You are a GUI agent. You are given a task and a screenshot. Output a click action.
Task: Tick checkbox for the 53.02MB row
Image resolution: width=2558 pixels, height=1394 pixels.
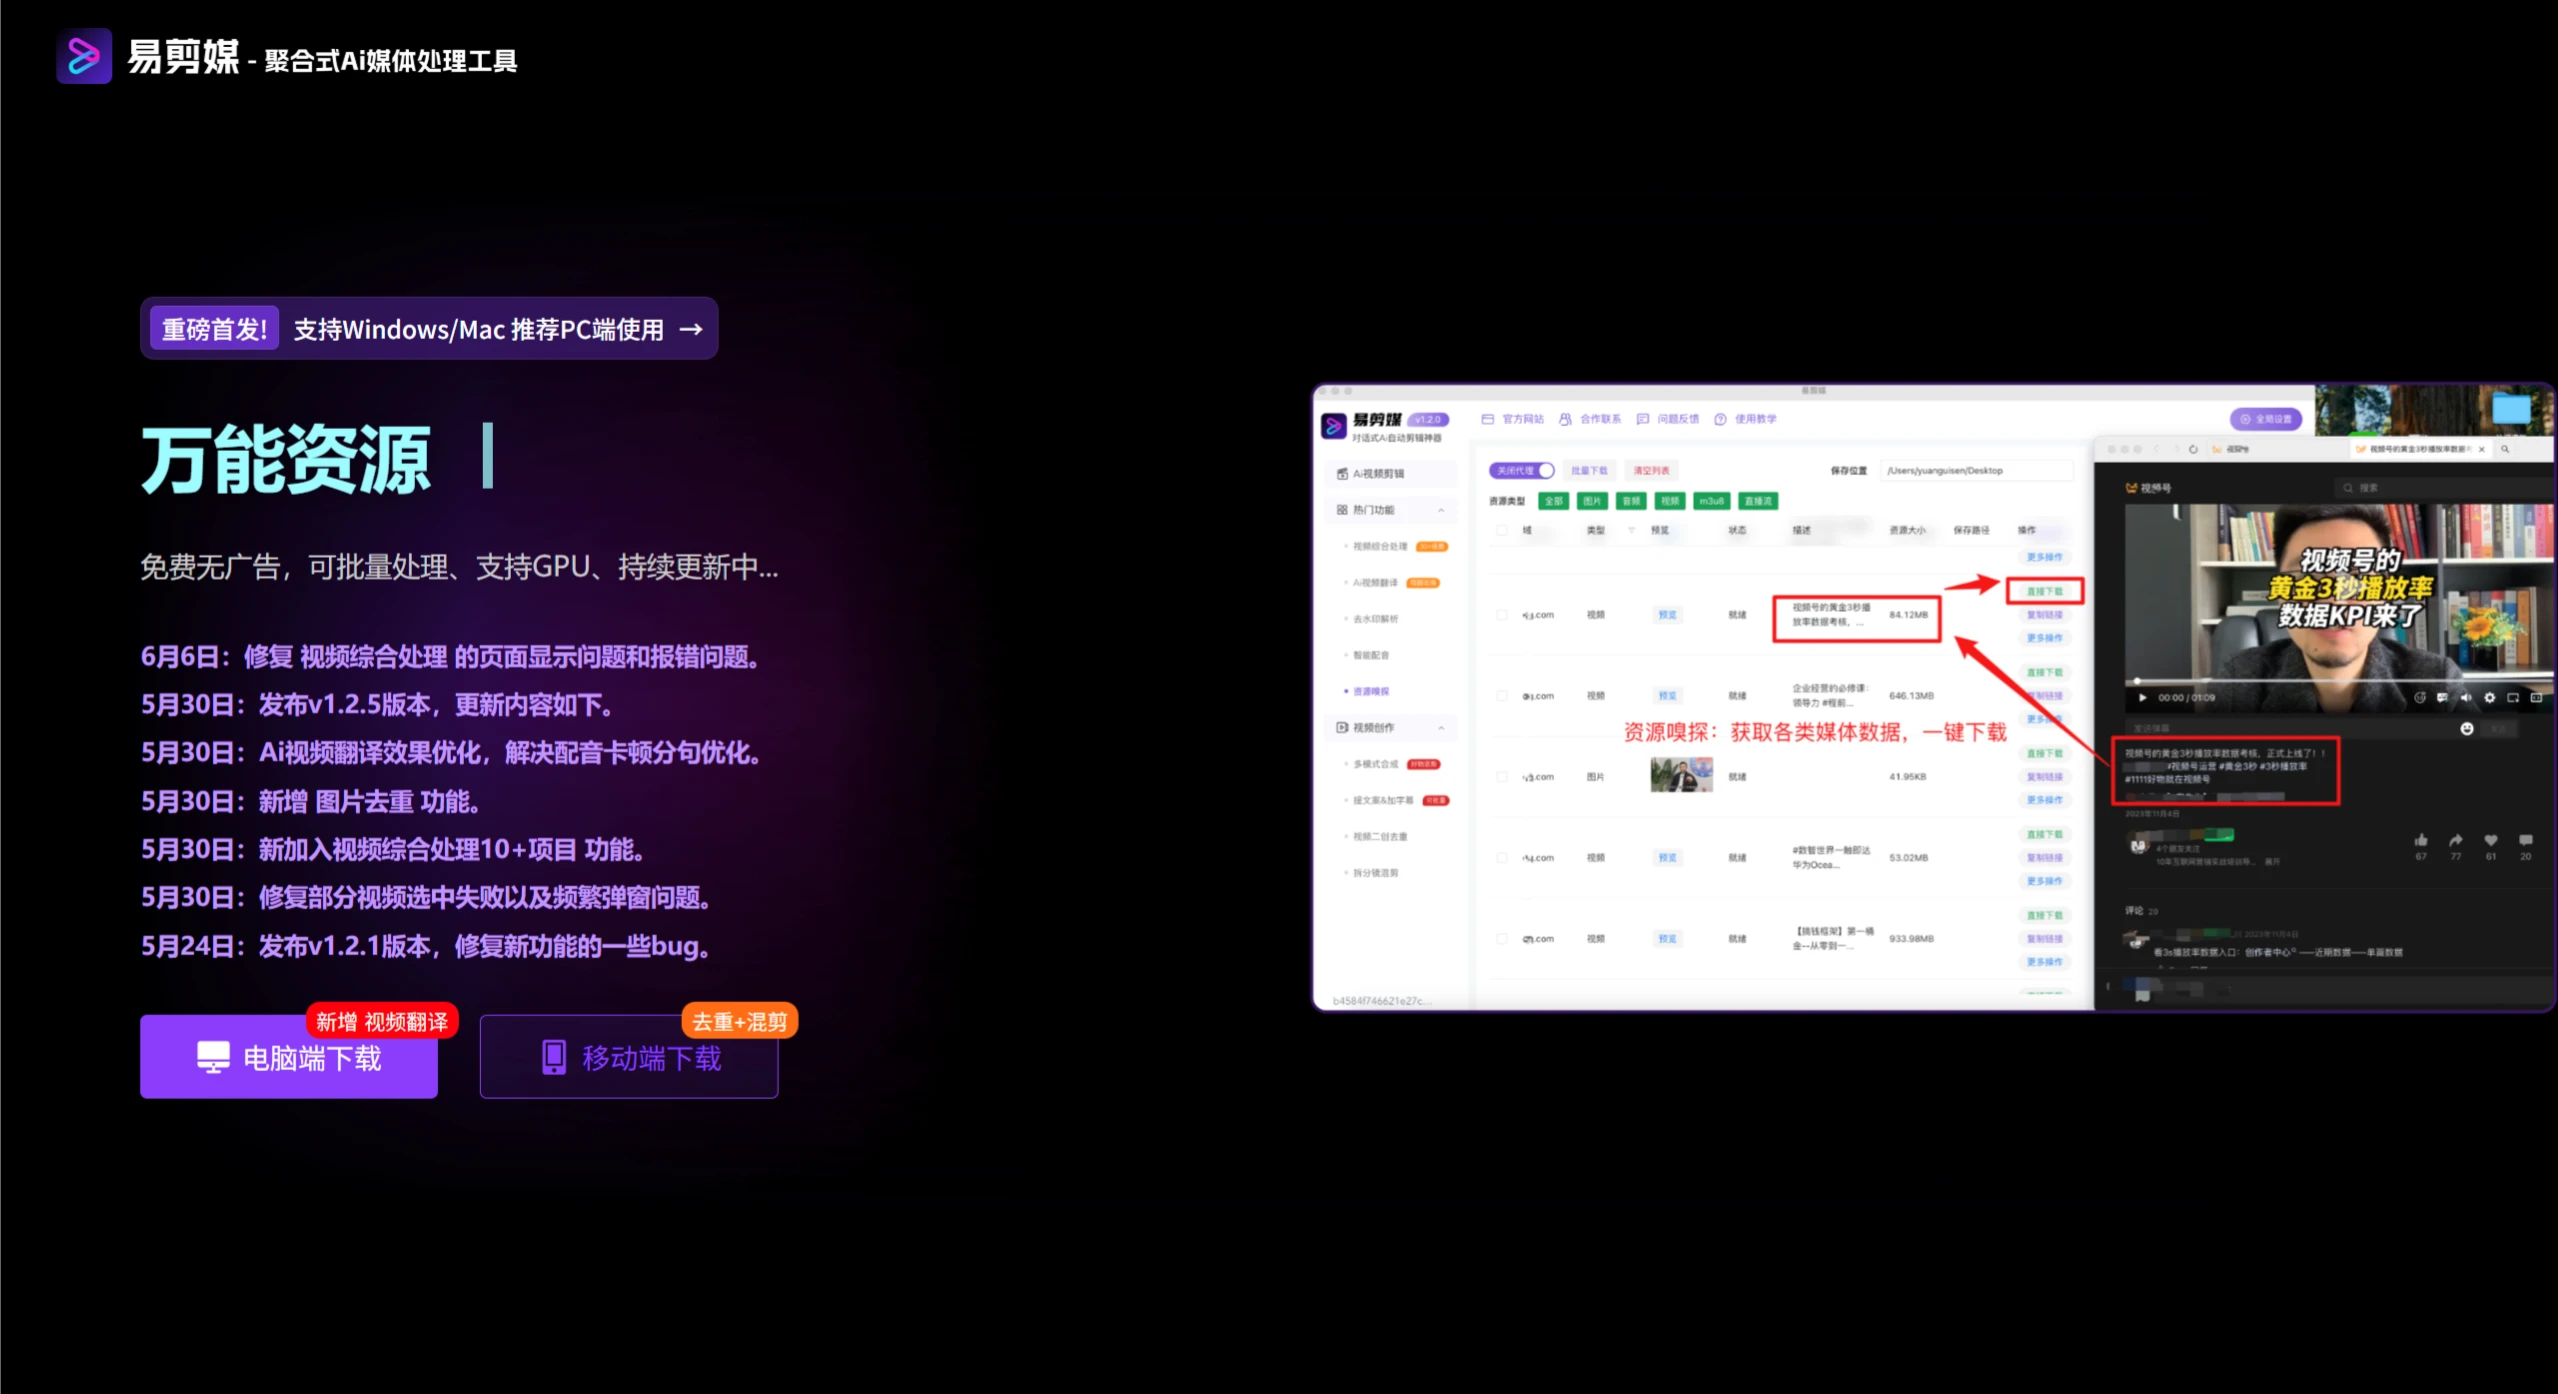click(x=1502, y=858)
